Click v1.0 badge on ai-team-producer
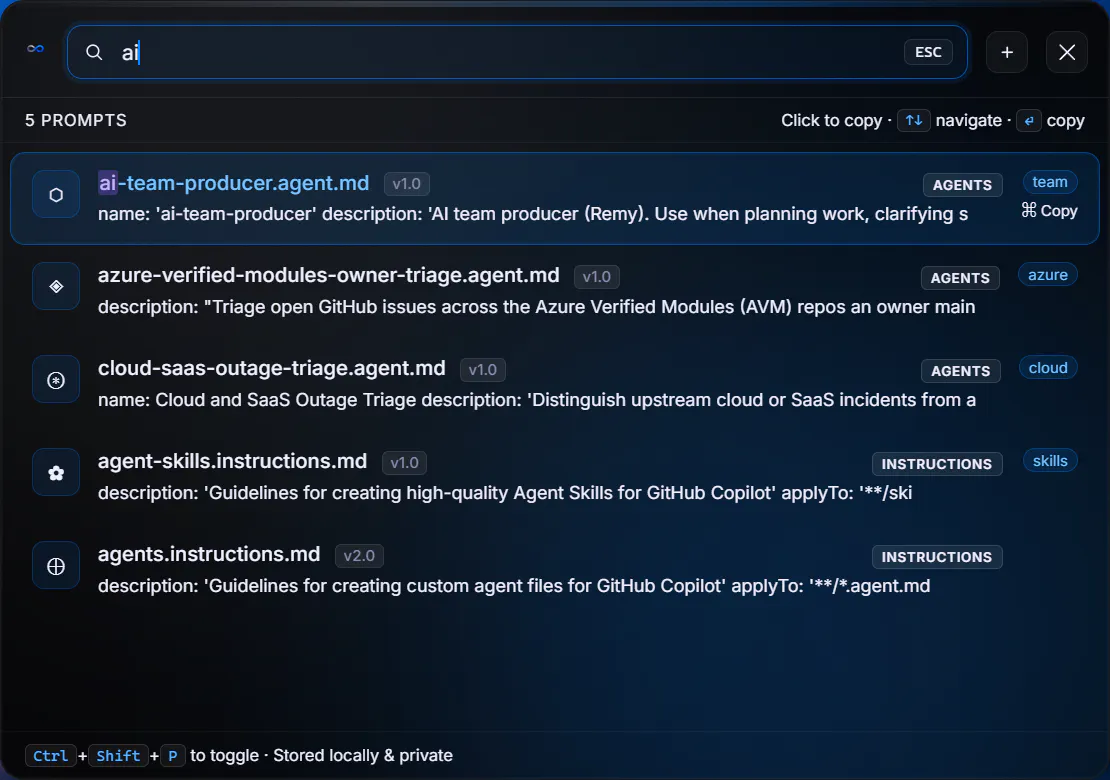This screenshot has height=780, width=1110. [x=406, y=184]
